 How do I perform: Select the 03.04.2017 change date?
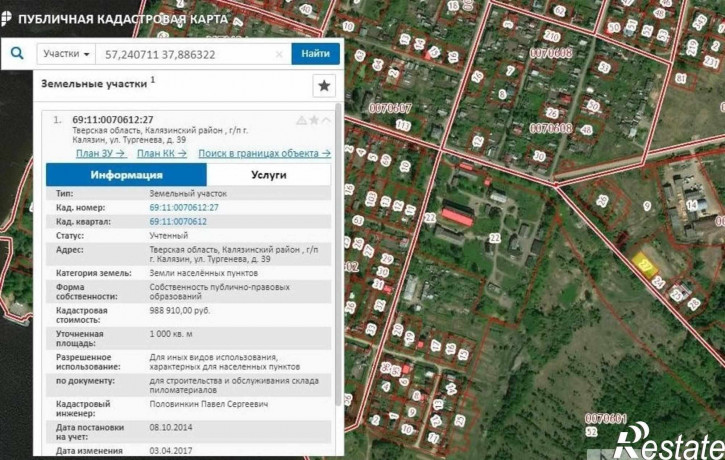click(171, 450)
